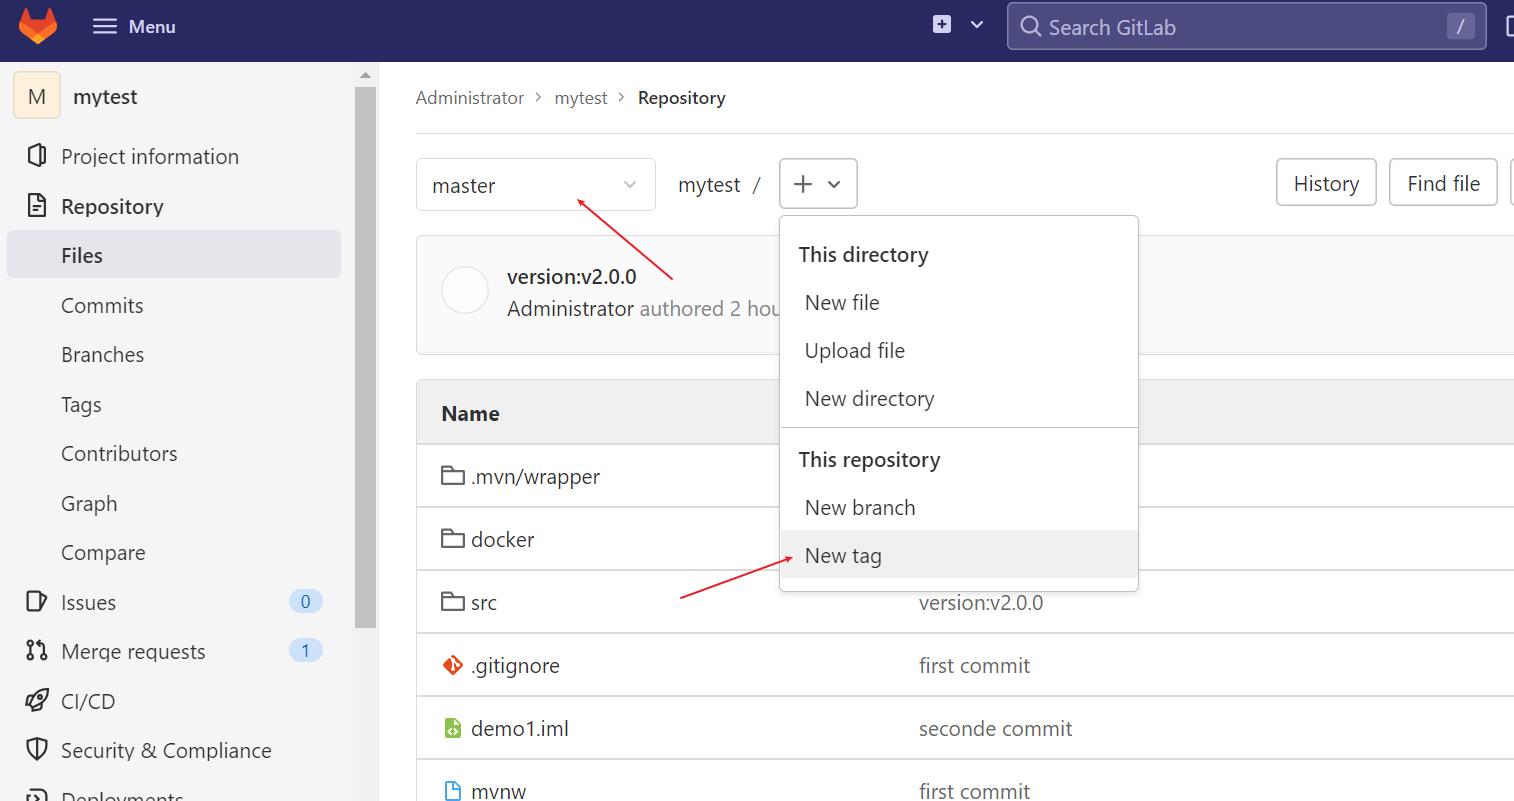Go to Commits in sidebar

[x=102, y=306]
